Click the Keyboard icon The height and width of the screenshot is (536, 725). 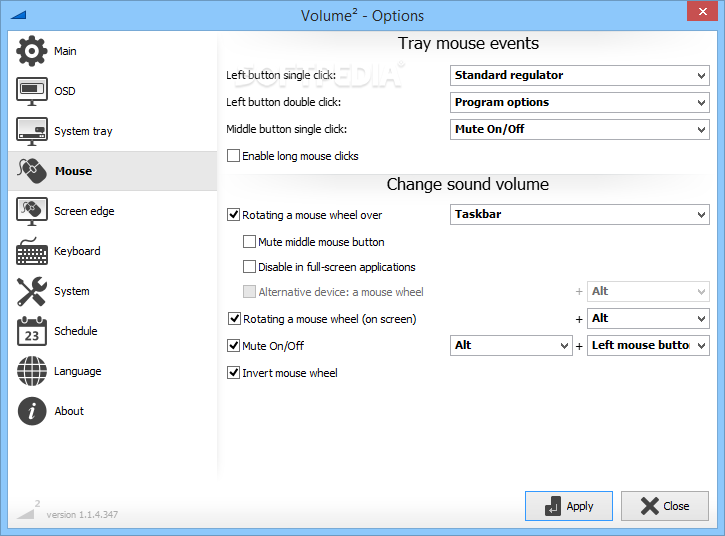point(31,251)
